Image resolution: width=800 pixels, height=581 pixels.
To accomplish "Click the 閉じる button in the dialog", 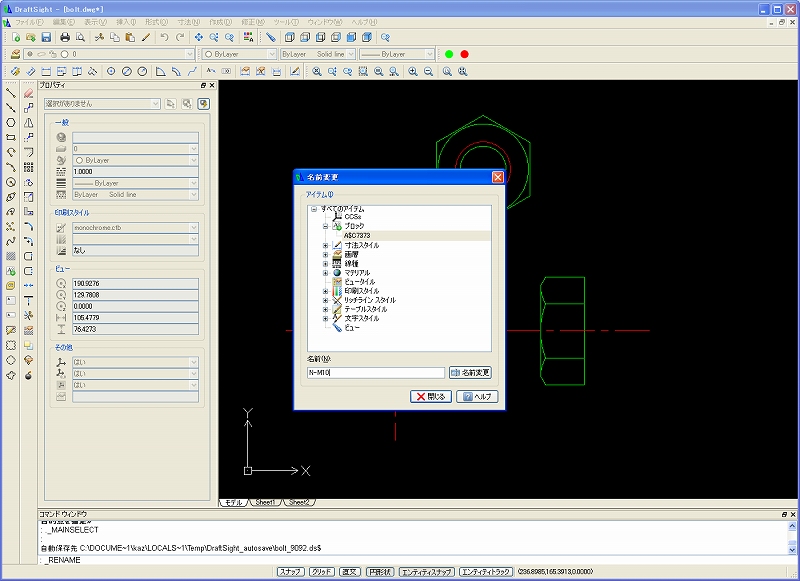I will (431, 396).
